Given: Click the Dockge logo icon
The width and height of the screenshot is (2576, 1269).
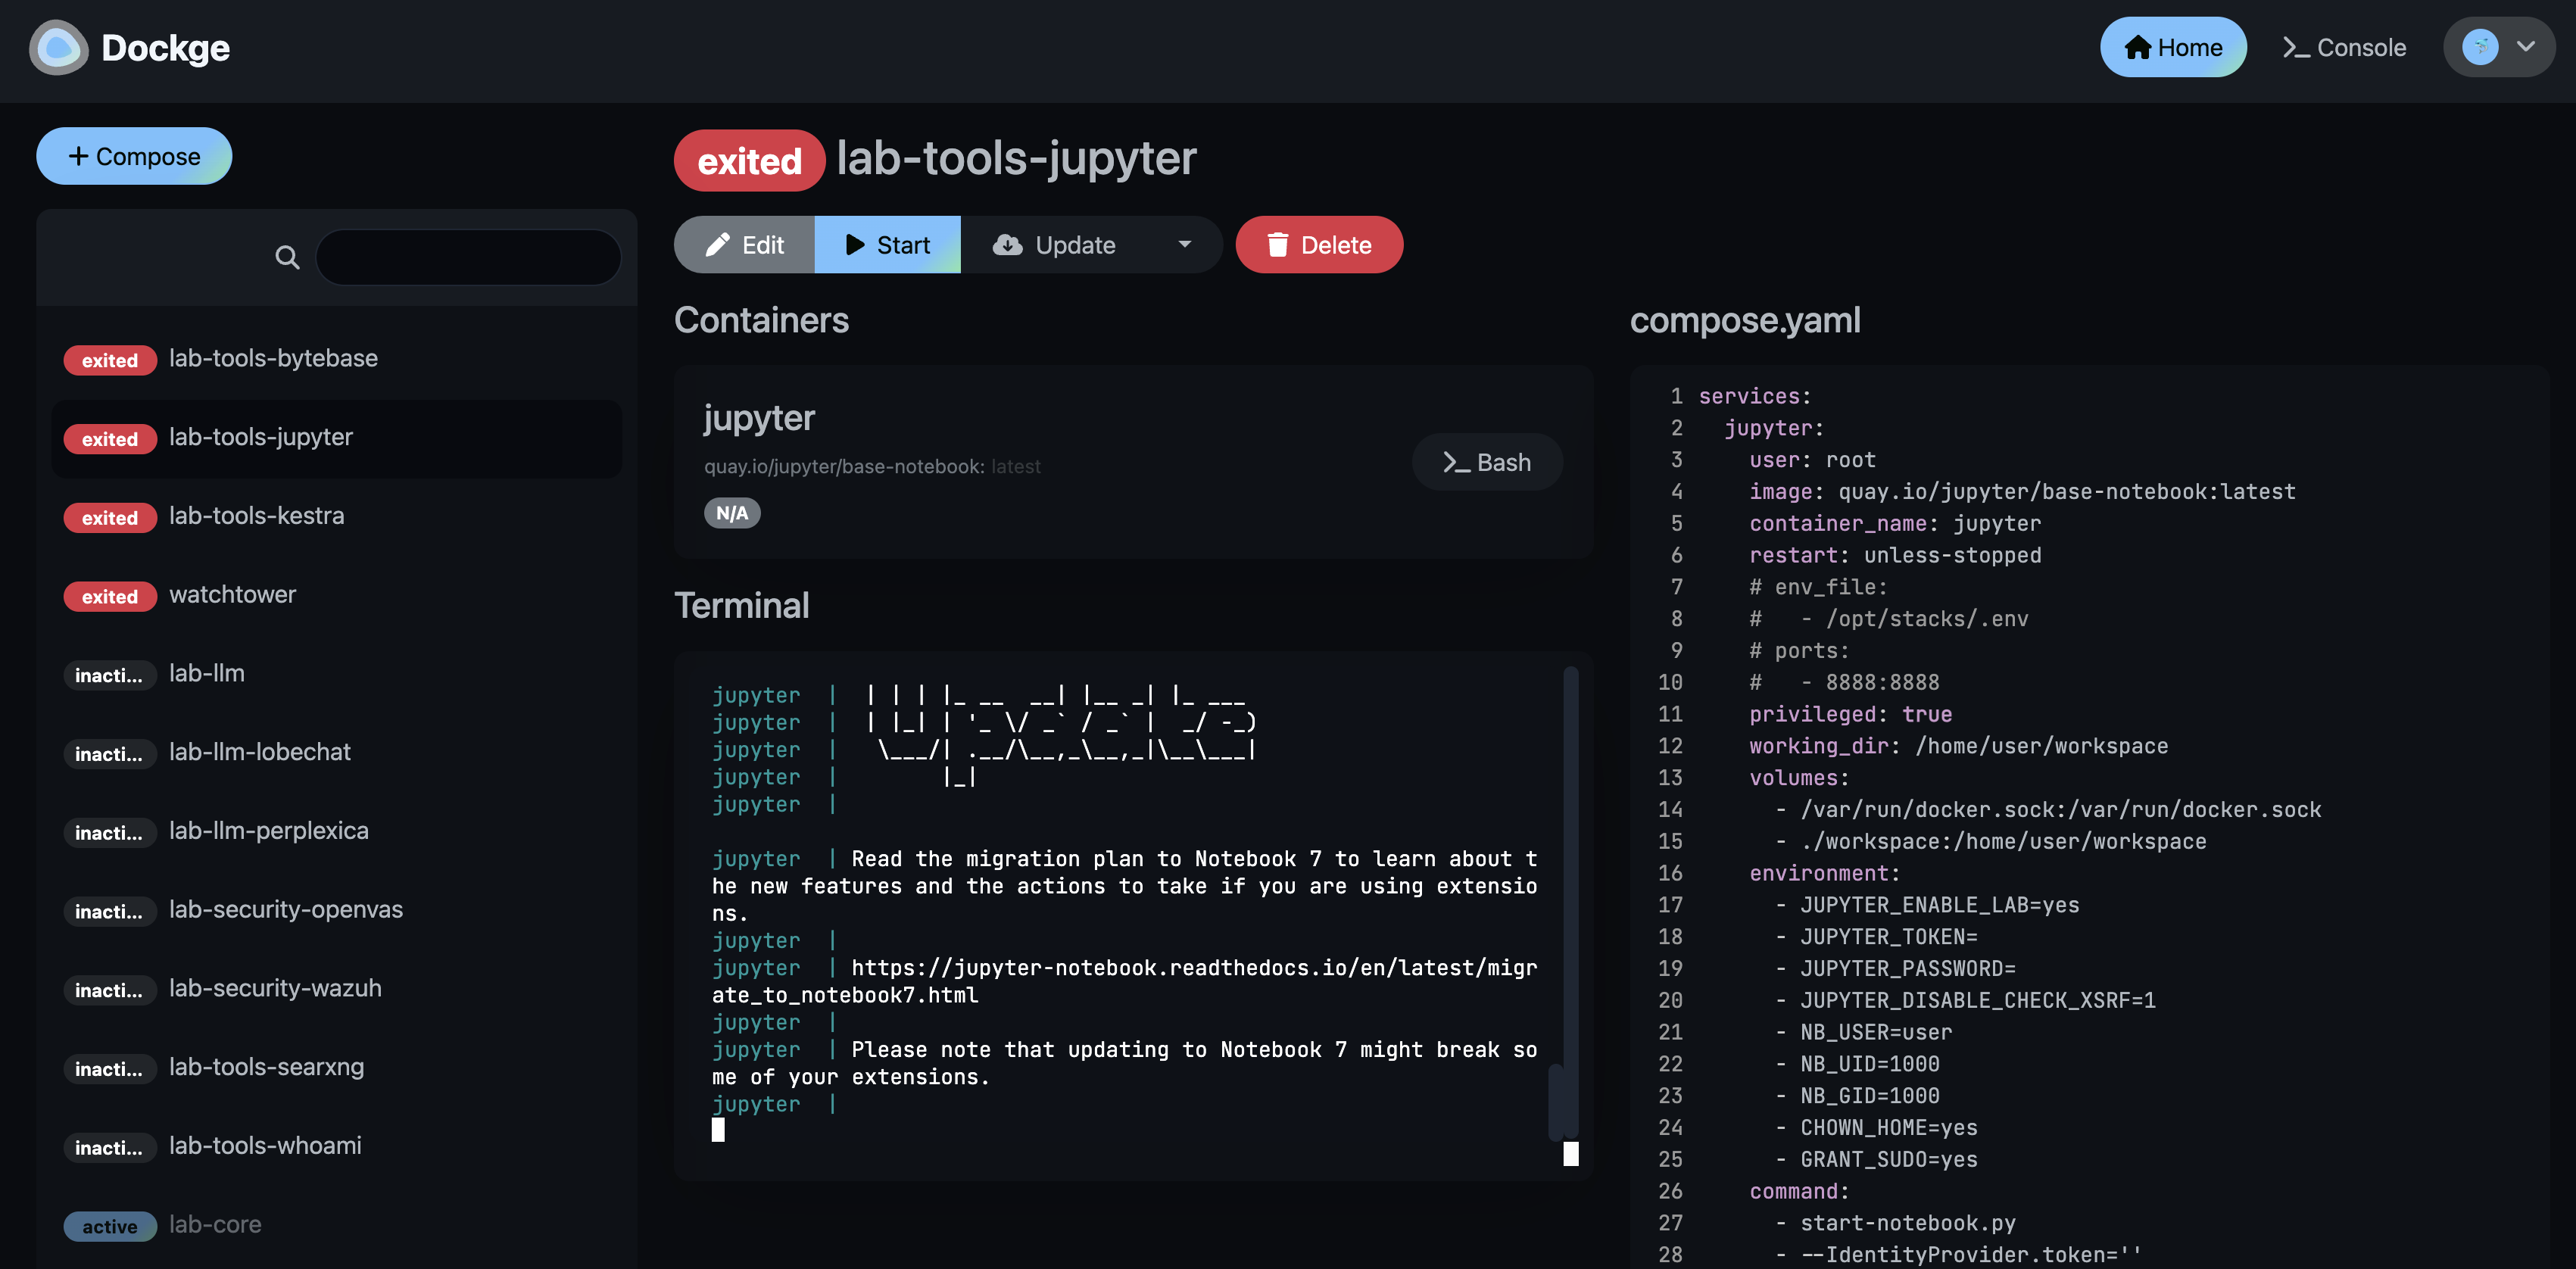Looking at the screenshot, I should (58, 47).
